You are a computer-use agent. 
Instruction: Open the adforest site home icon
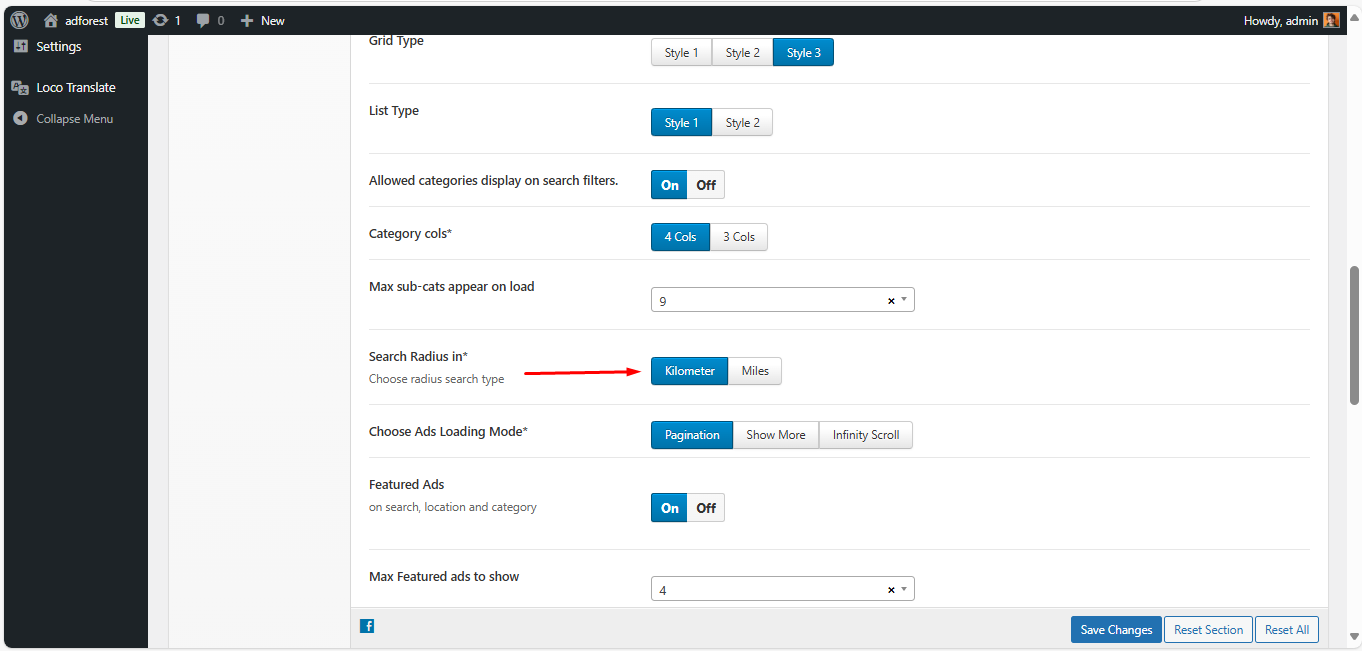[51, 20]
